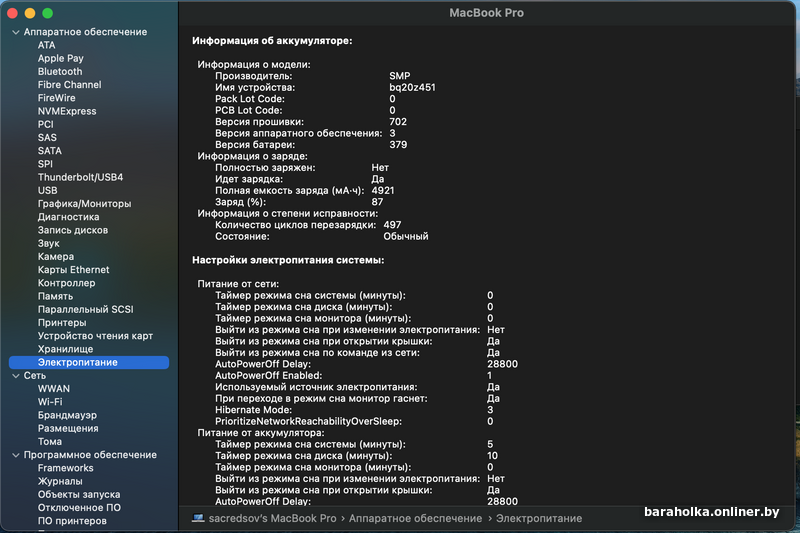Click sacredsov's MacBook Pro breadcrumb
This screenshot has height=533, width=800.
coord(272,519)
